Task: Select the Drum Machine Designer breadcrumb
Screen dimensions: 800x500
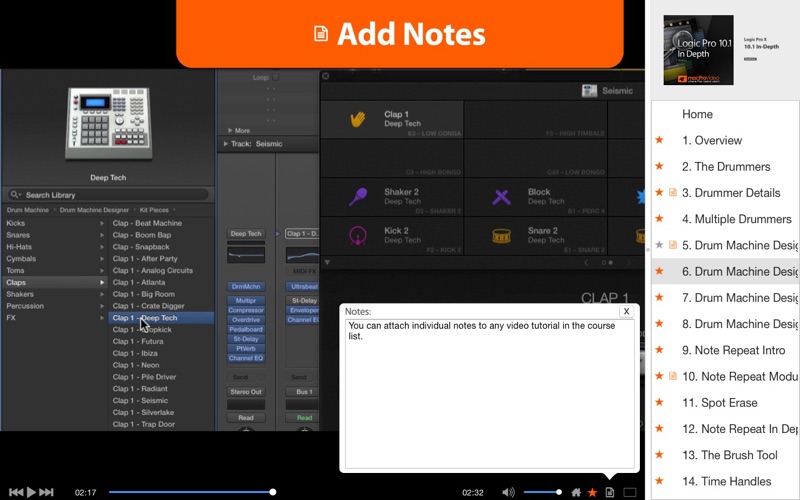Action: pyautogui.click(x=94, y=210)
